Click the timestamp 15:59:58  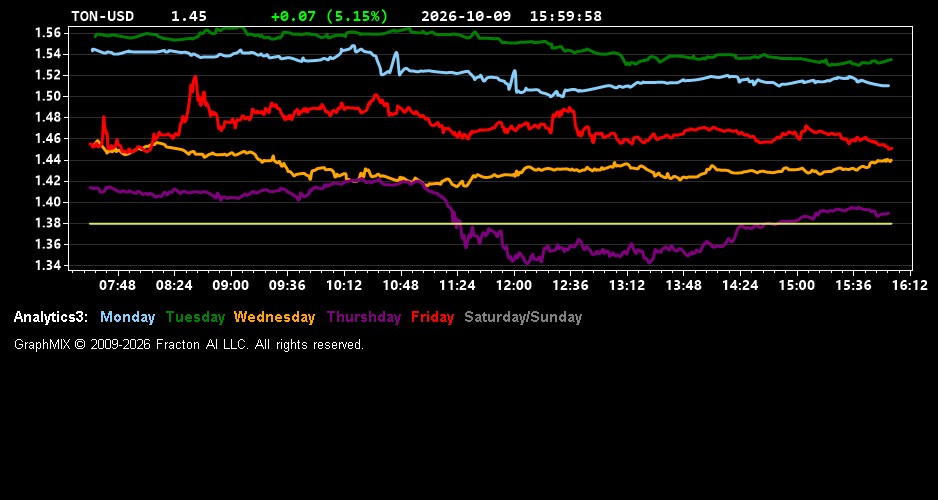click(x=565, y=16)
